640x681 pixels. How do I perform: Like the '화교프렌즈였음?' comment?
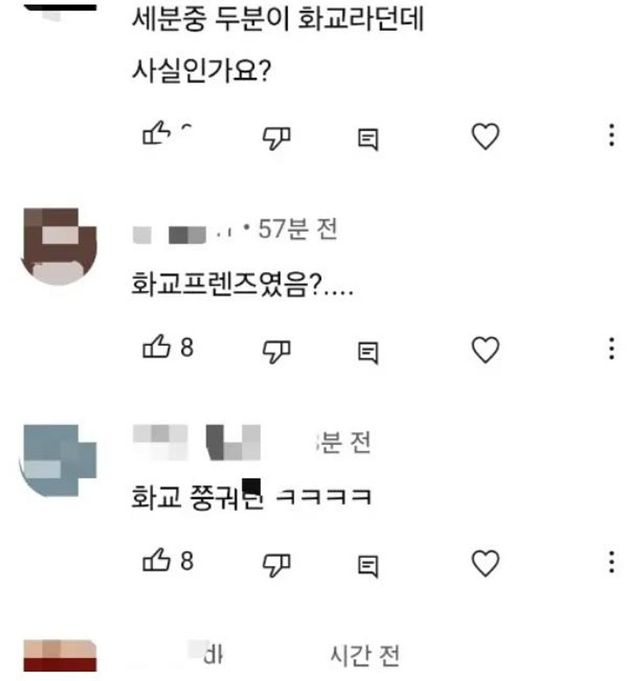(156, 347)
